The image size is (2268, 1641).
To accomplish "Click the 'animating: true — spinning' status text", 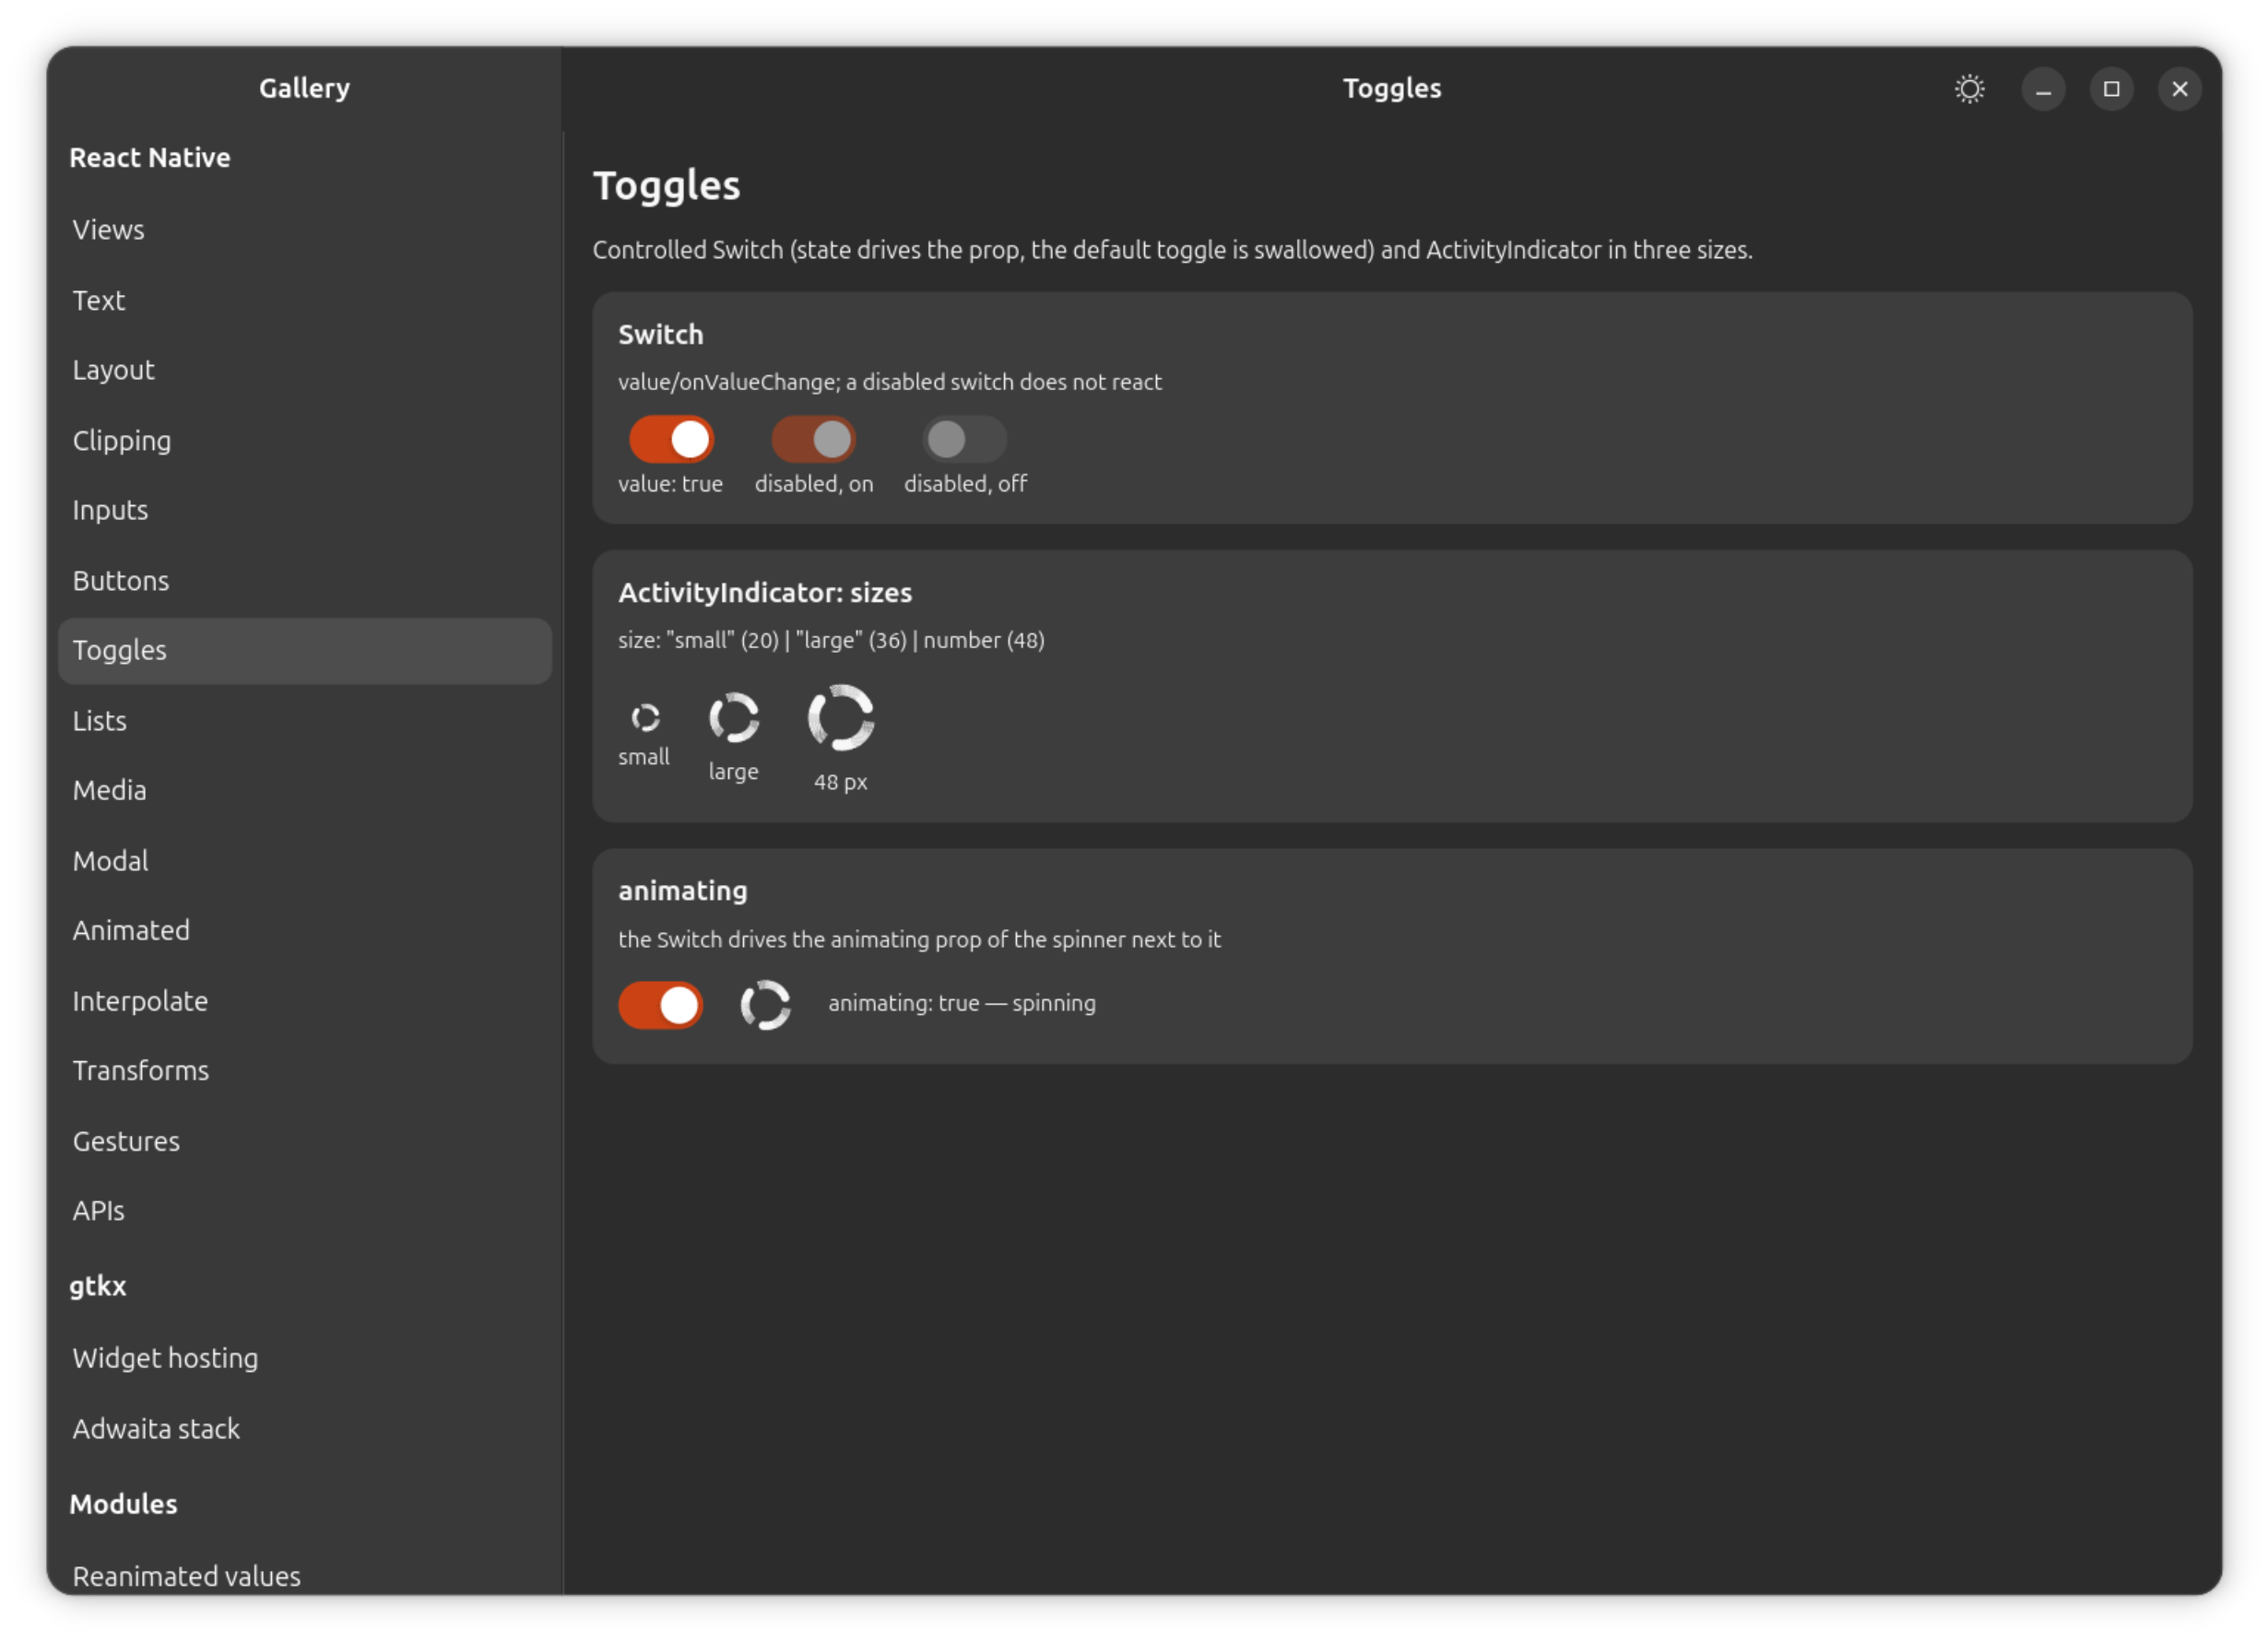I will (x=961, y=1003).
